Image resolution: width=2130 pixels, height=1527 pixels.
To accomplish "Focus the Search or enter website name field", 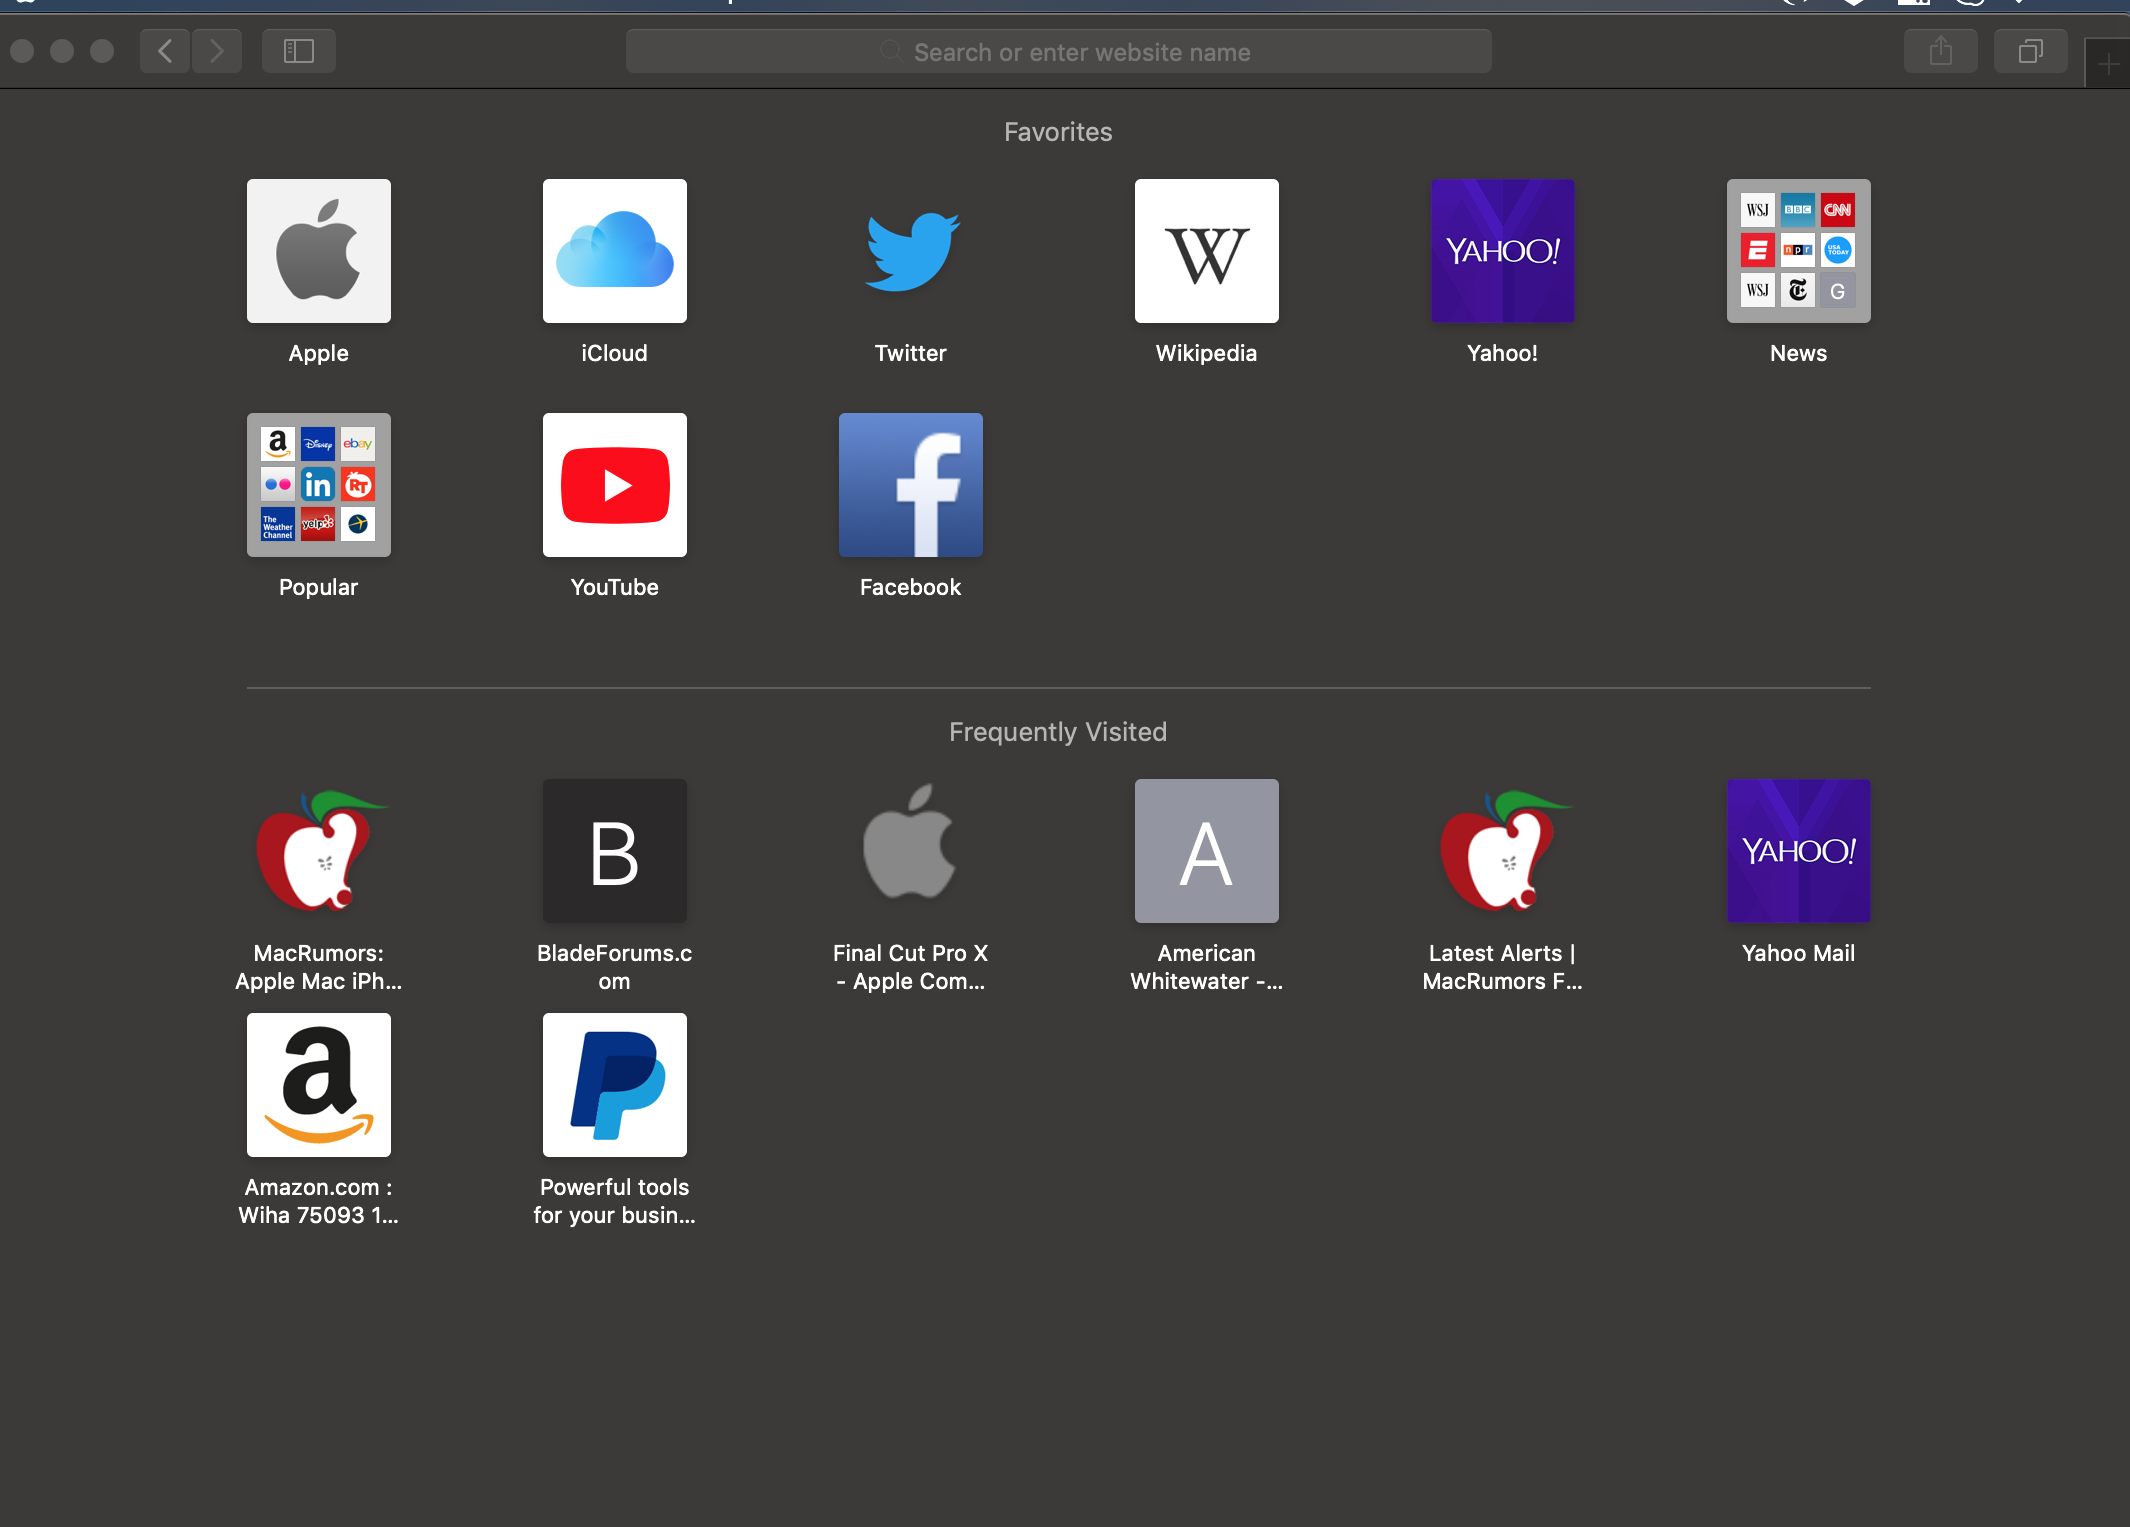I will pyautogui.click(x=1058, y=51).
